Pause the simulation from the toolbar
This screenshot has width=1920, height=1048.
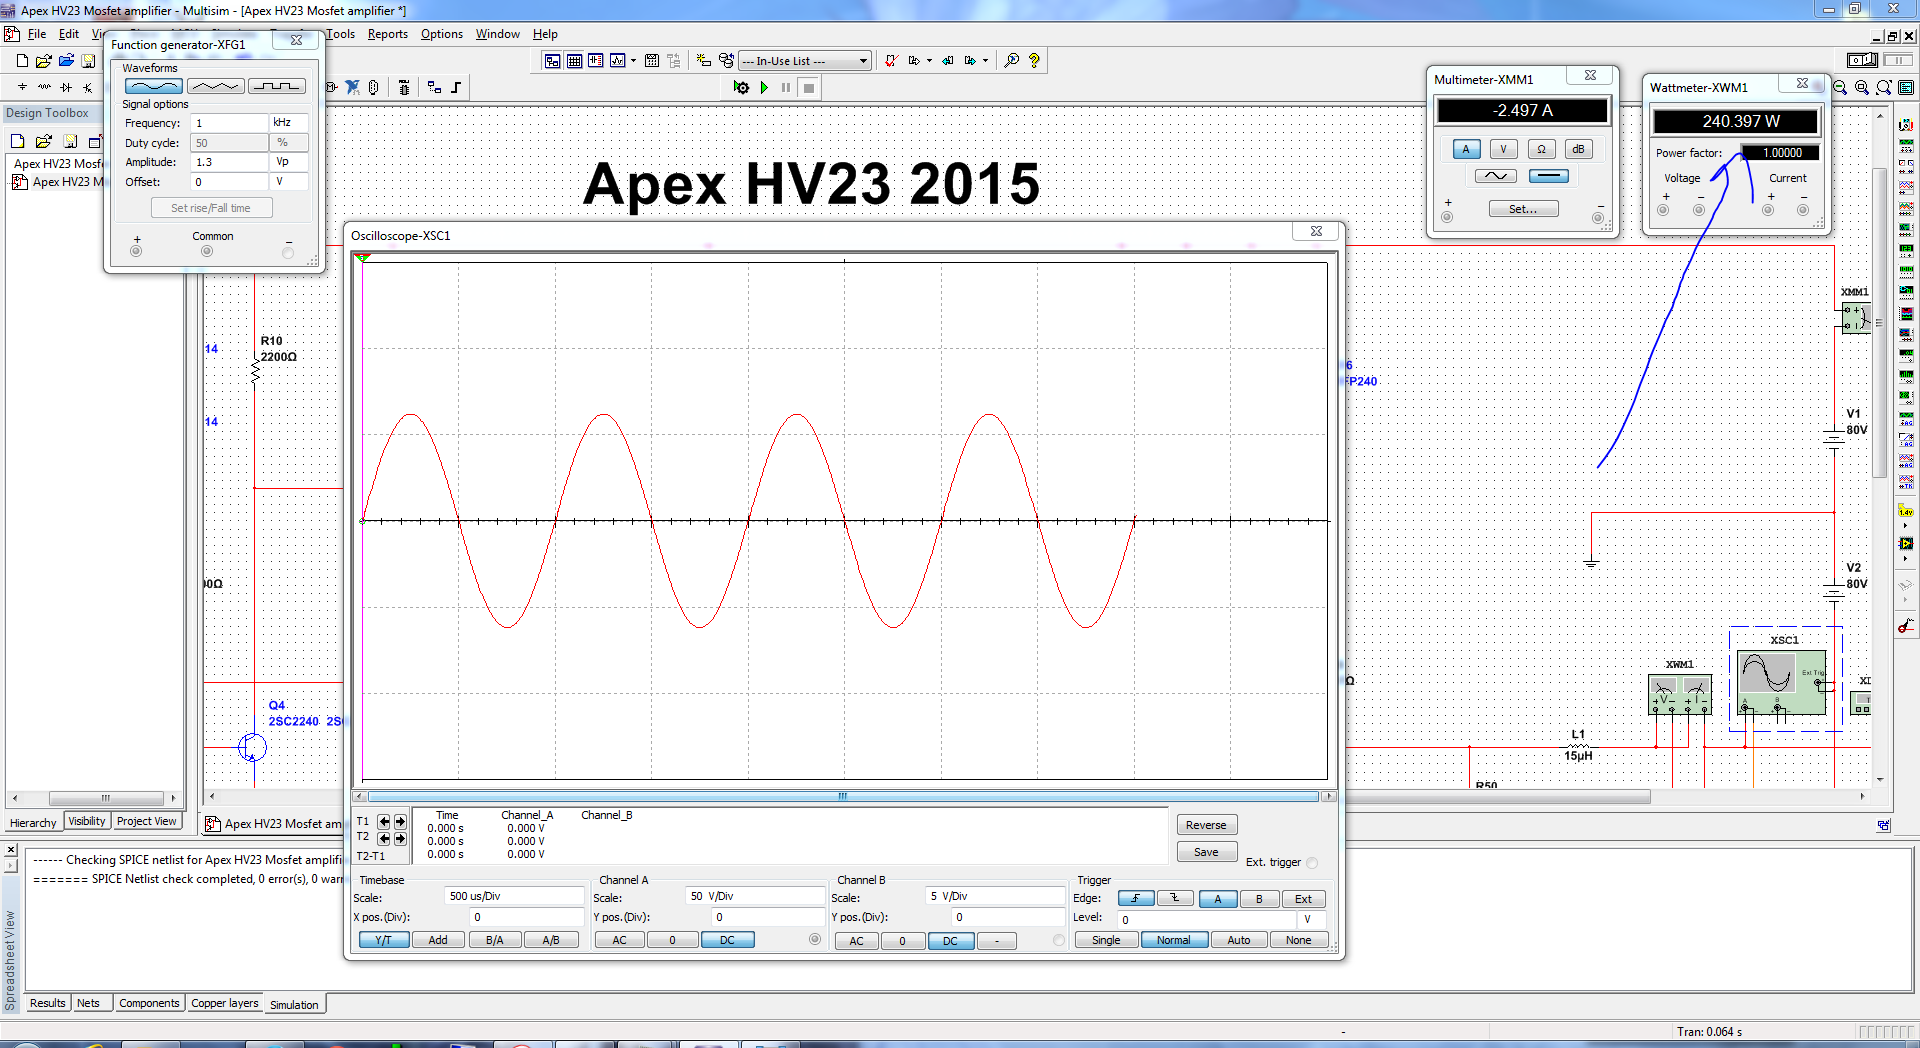[786, 88]
